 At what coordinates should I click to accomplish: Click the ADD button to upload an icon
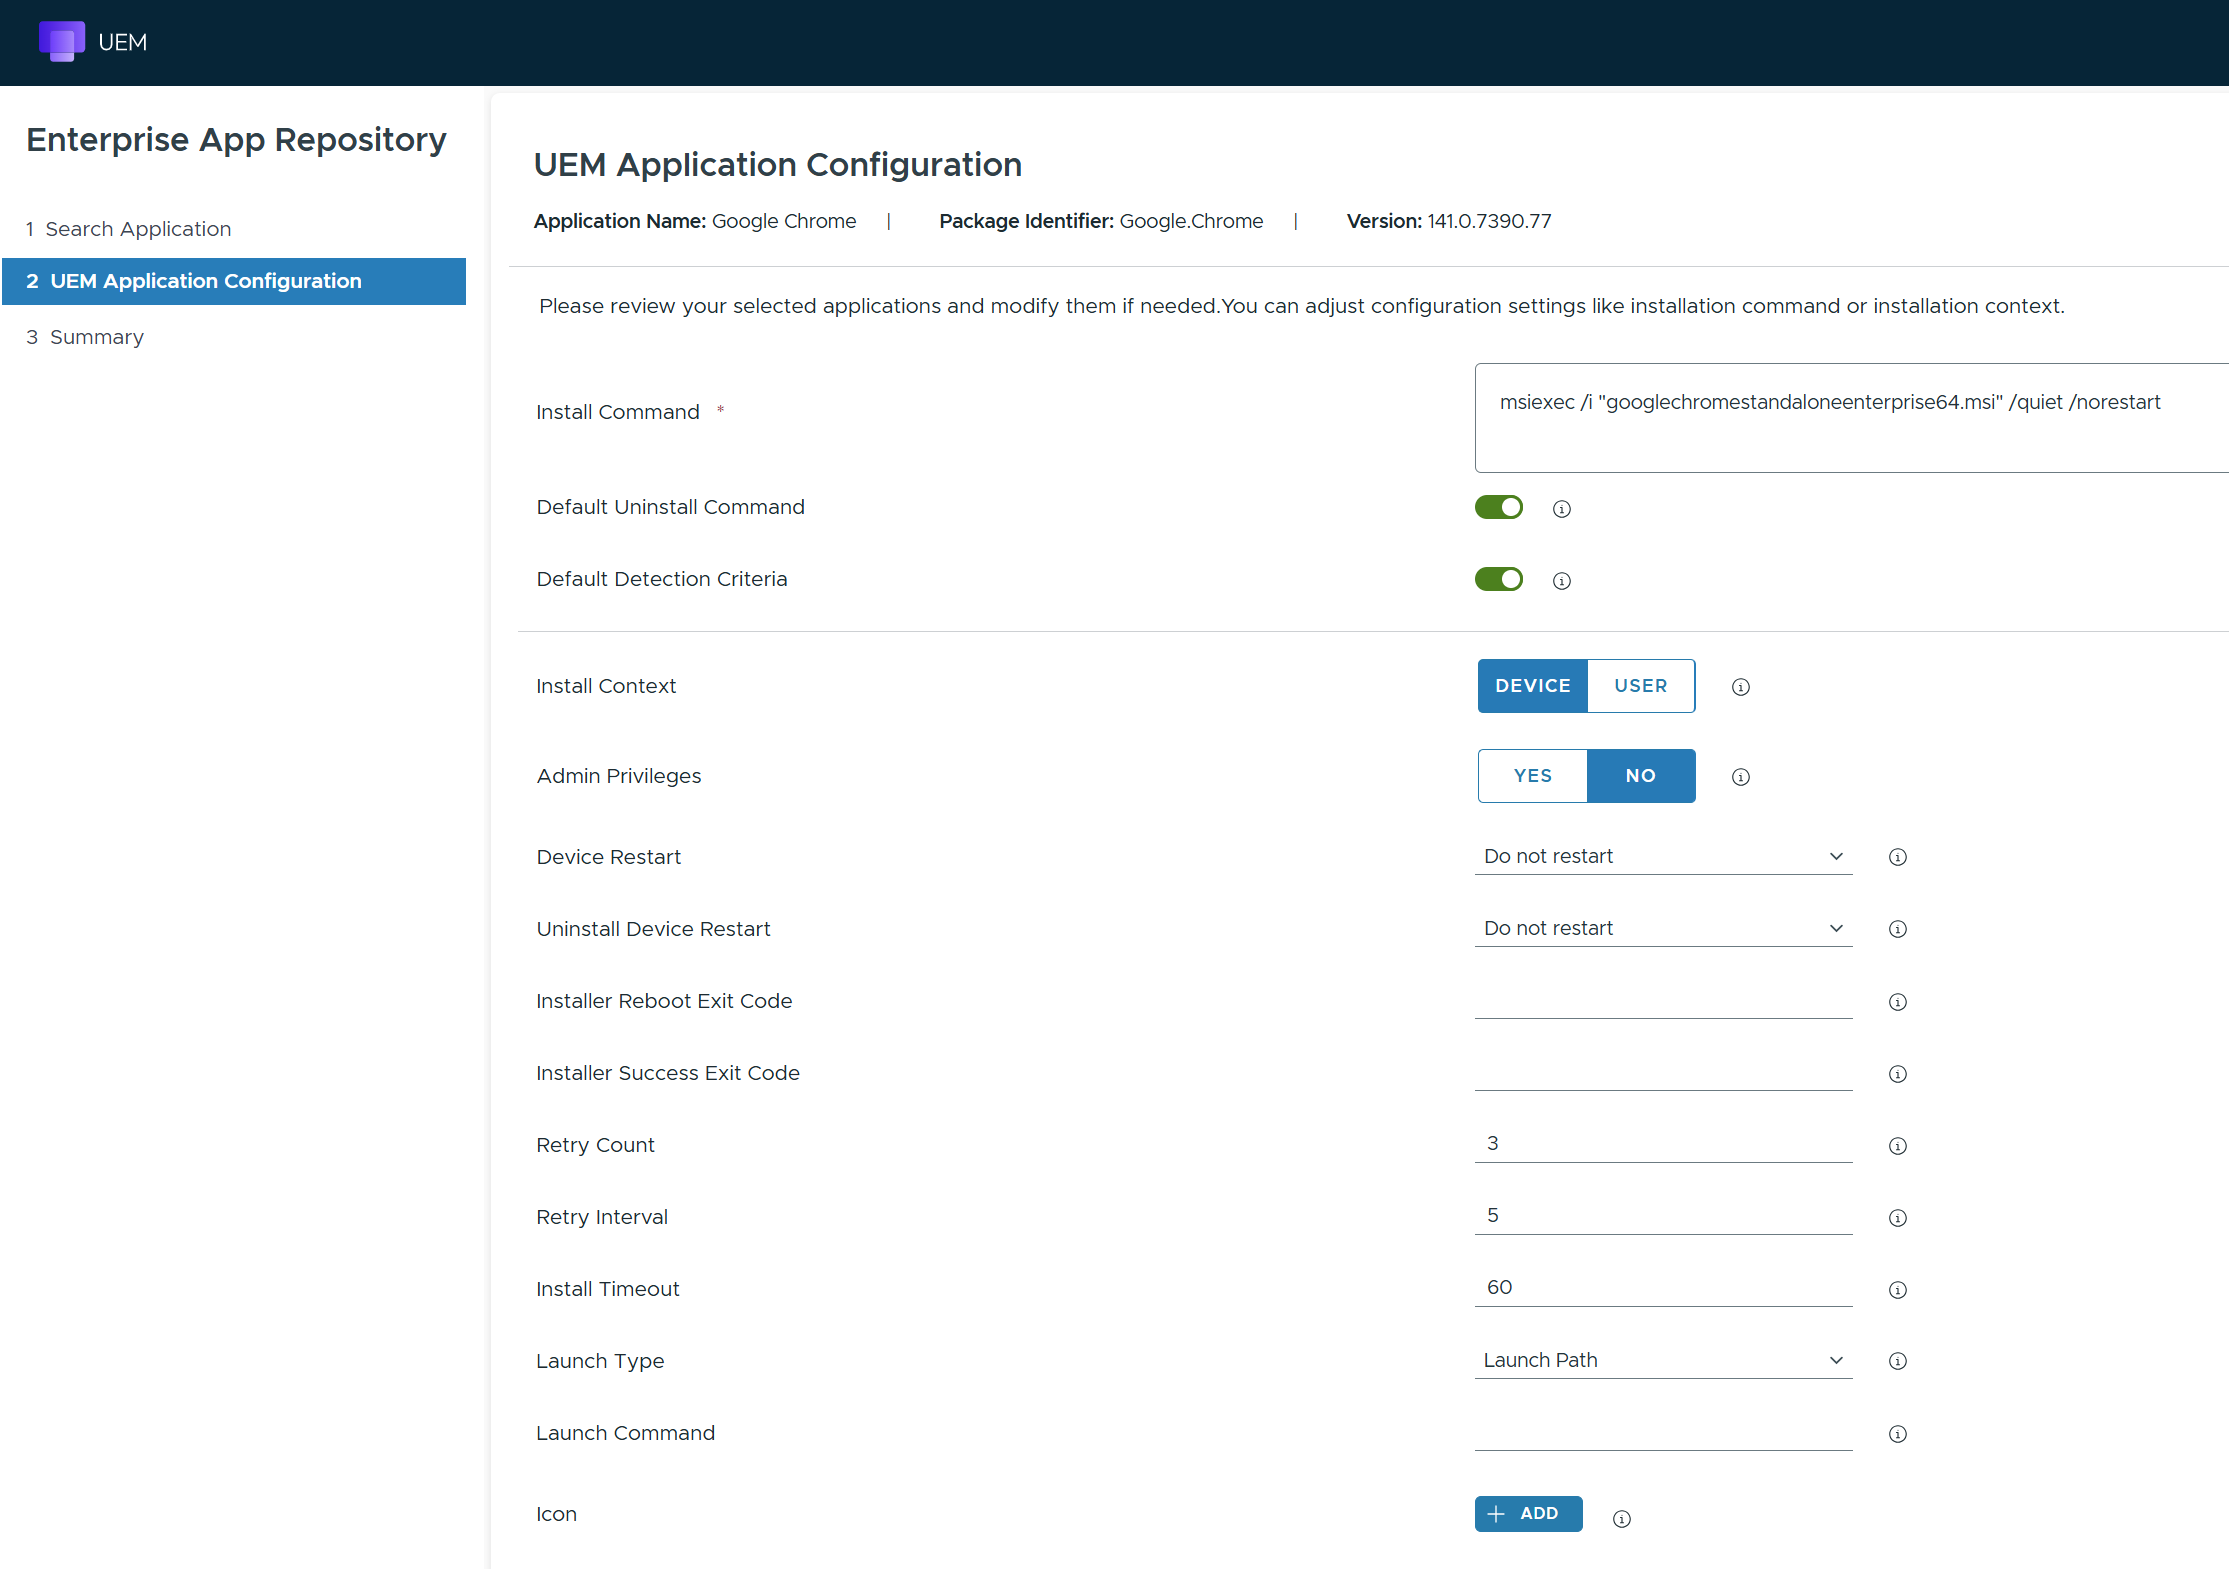[x=1527, y=1514]
